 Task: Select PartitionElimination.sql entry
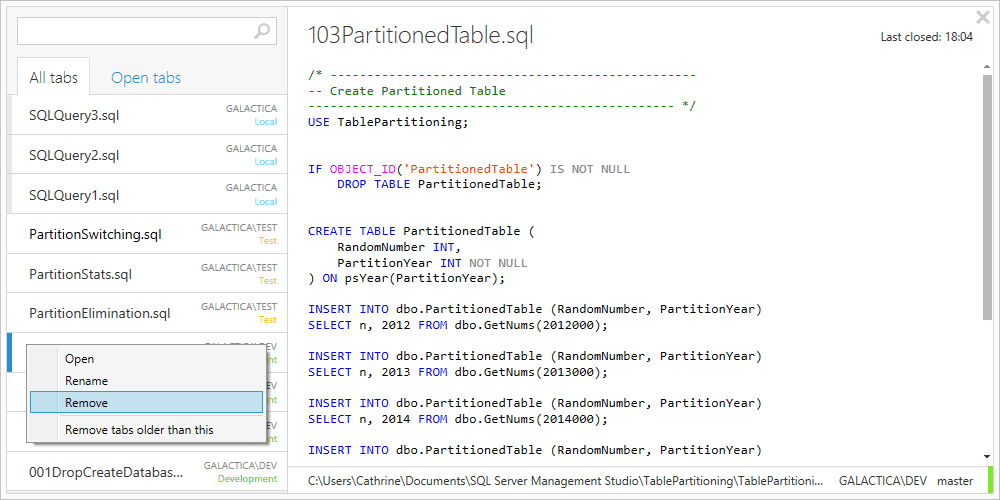[99, 313]
